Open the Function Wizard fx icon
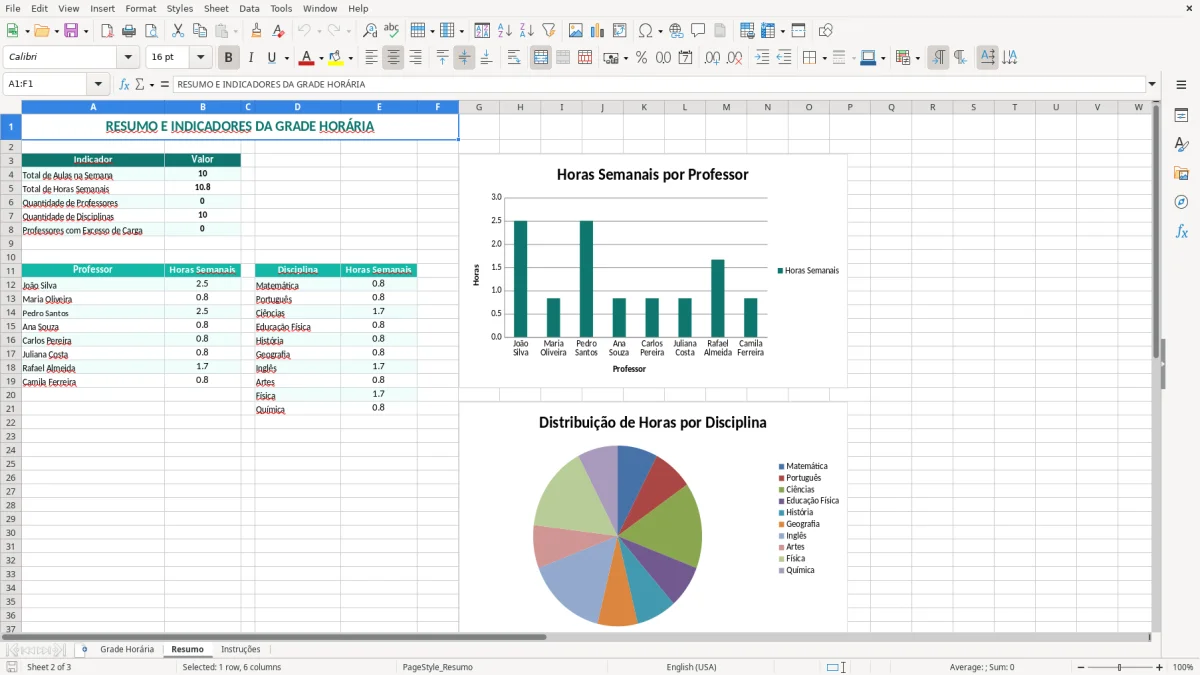Viewport: 1200px width, 675px height. click(x=125, y=85)
